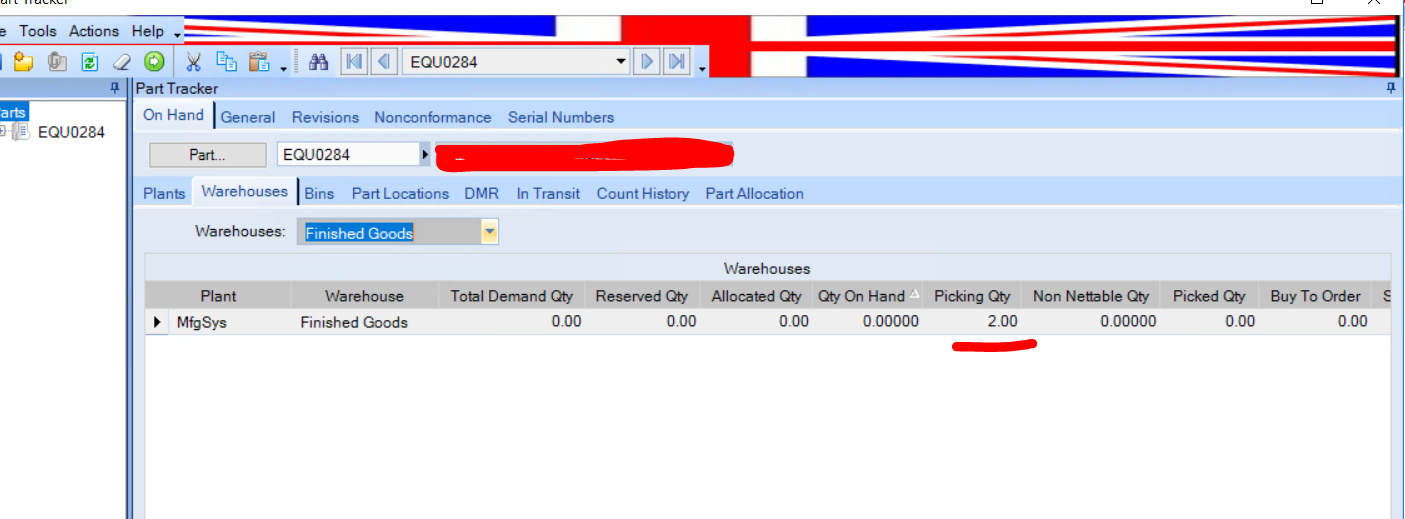Select the MfgSys row indicator arrow

click(x=157, y=322)
